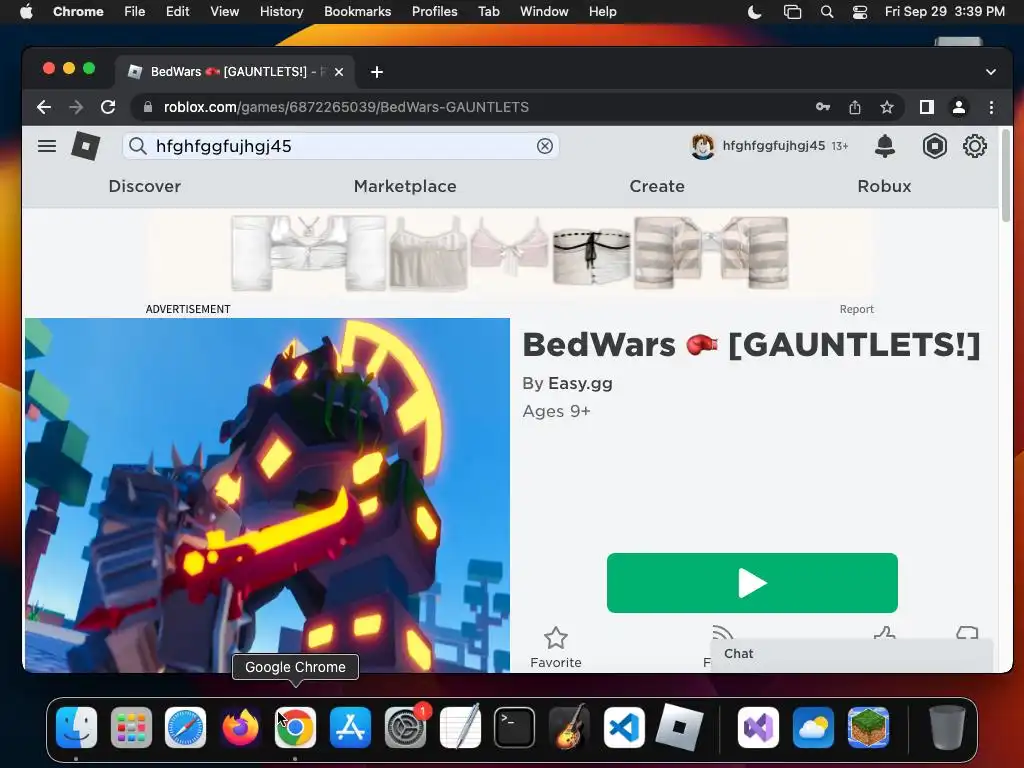Open the File menu
This screenshot has height=768, width=1024.
[135, 11]
